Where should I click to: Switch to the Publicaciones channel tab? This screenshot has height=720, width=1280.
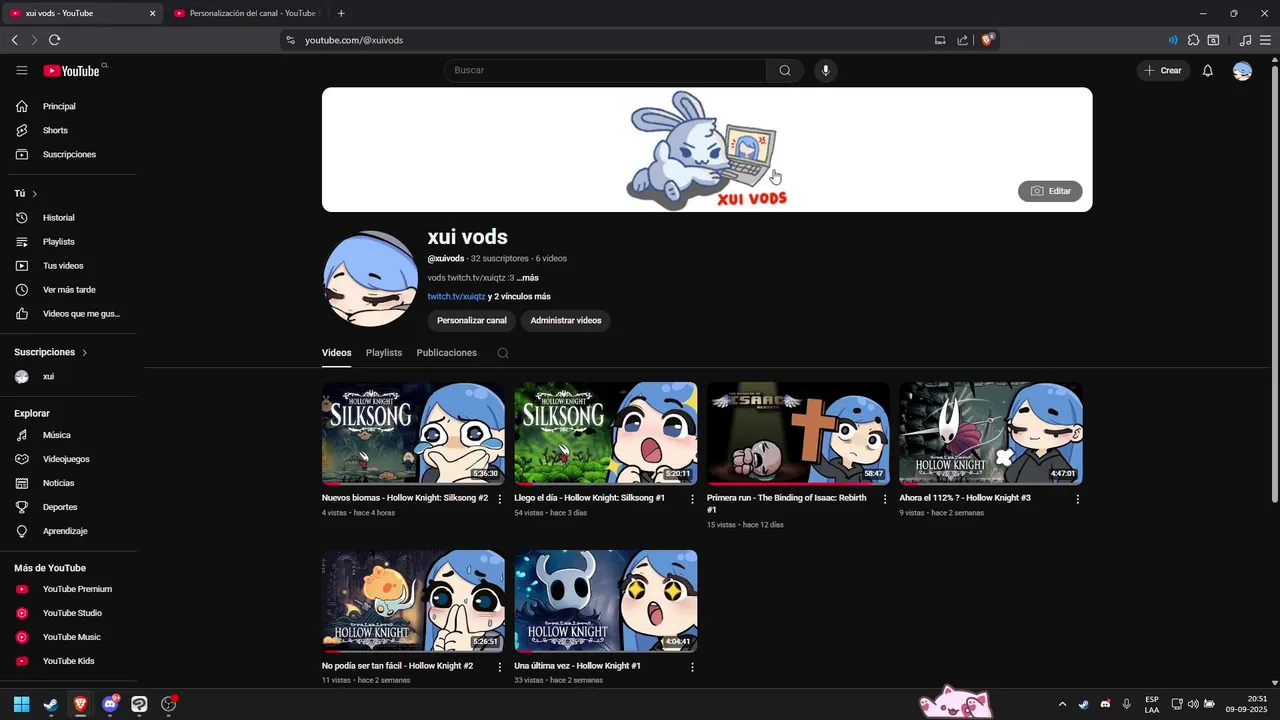tap(446, 353)
